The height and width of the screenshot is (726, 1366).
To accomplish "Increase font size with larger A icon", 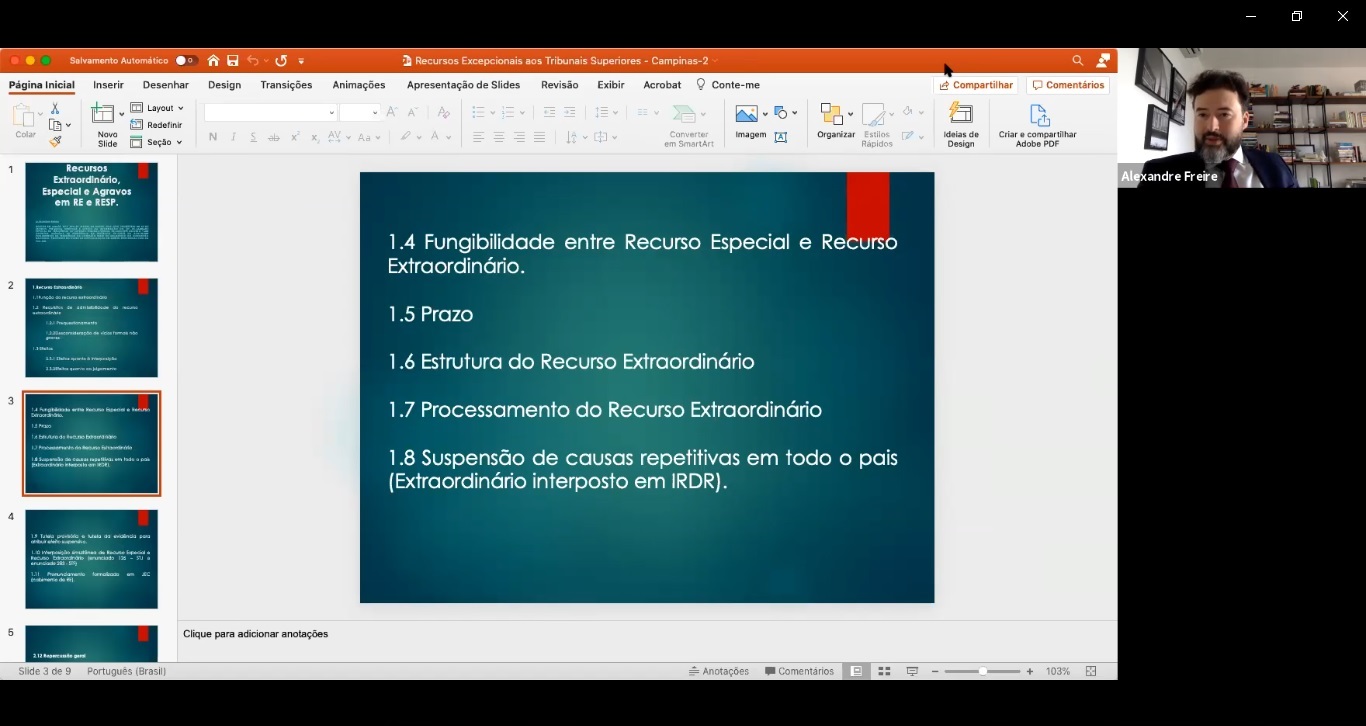I will pos(392,112).
